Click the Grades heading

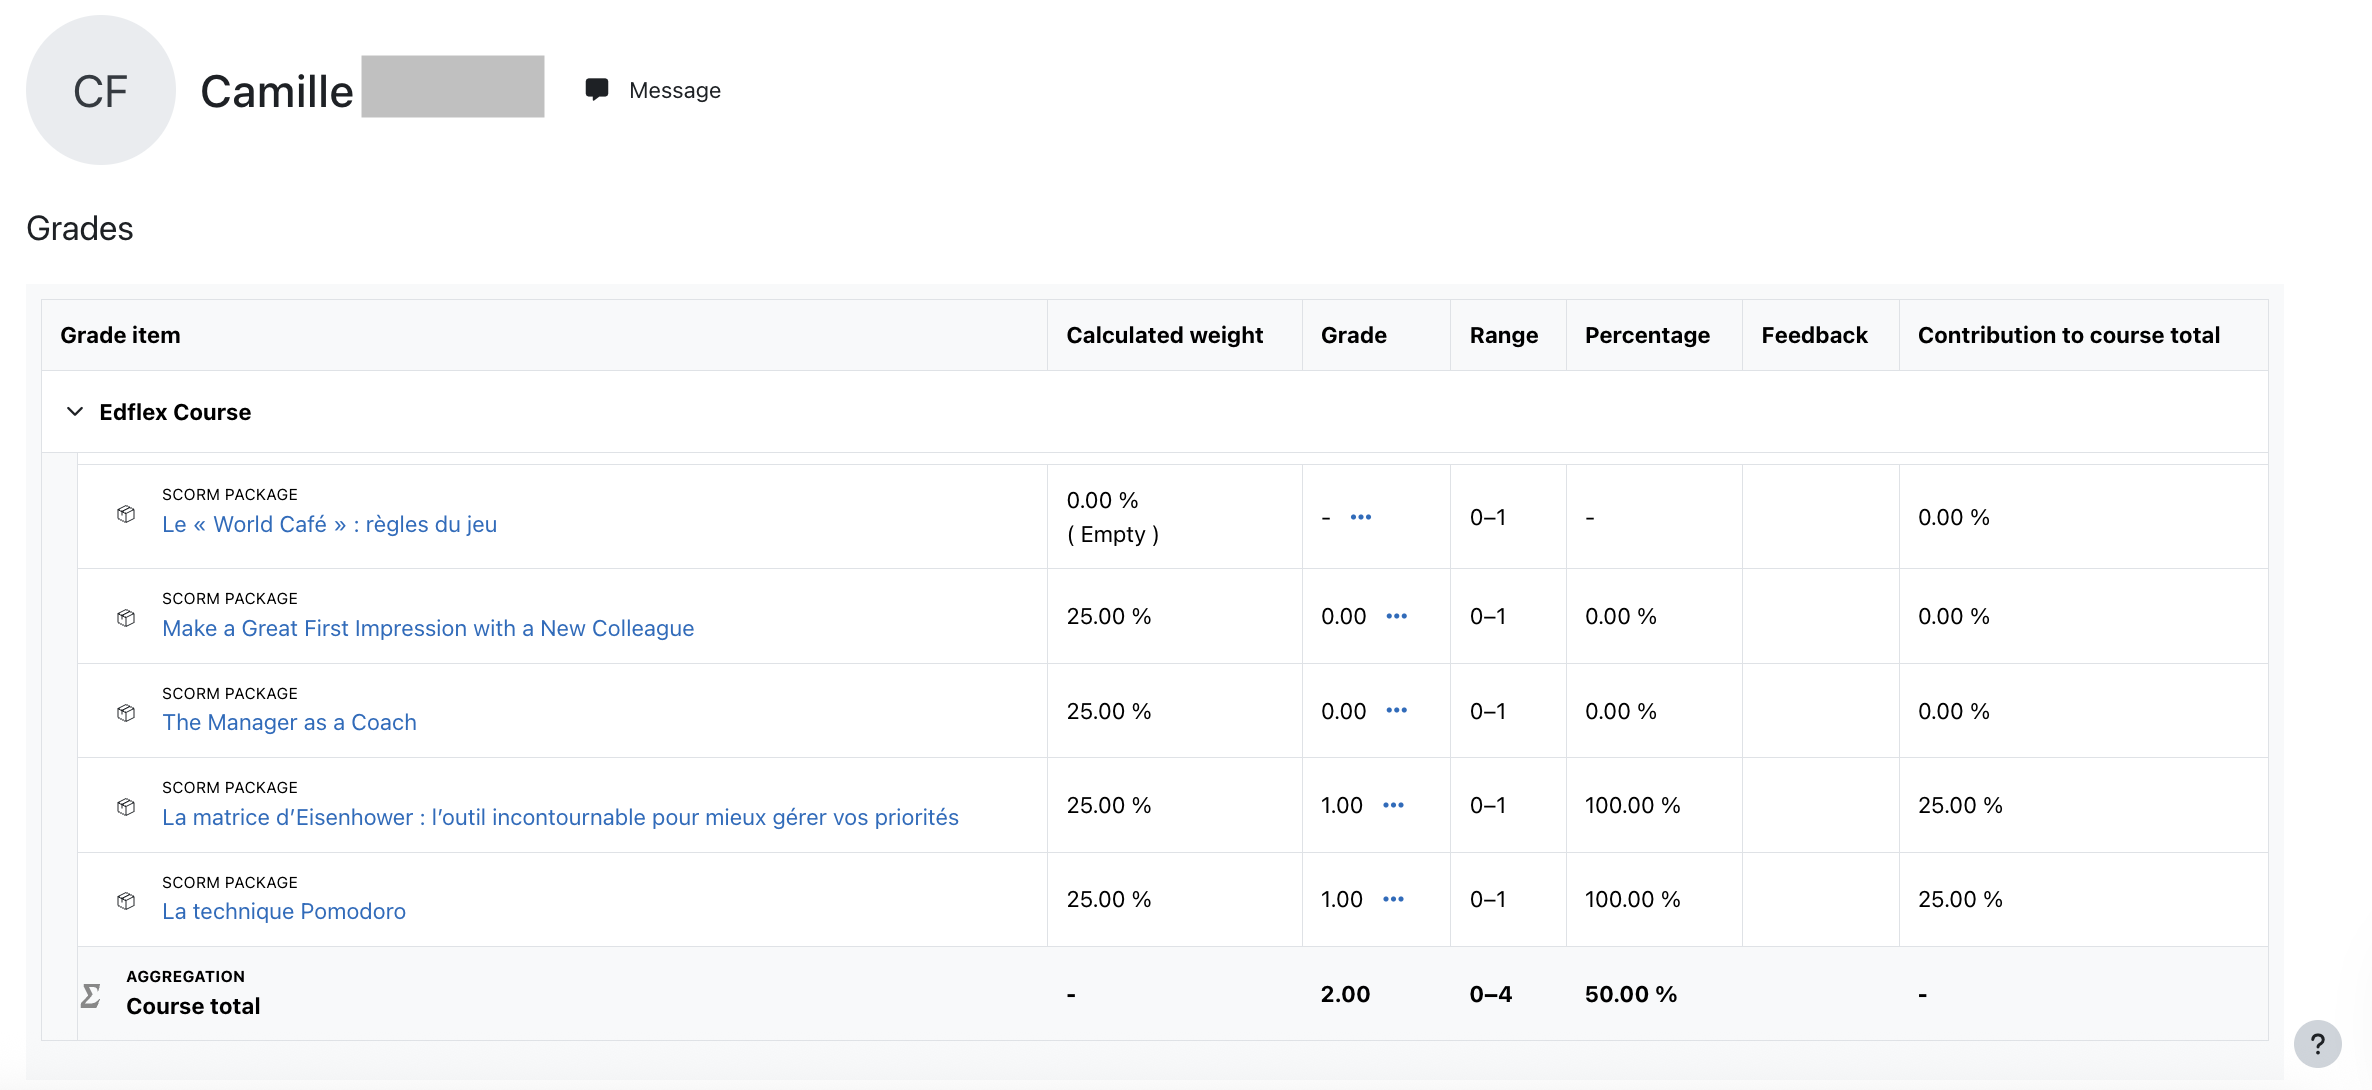tap(80, 229)
